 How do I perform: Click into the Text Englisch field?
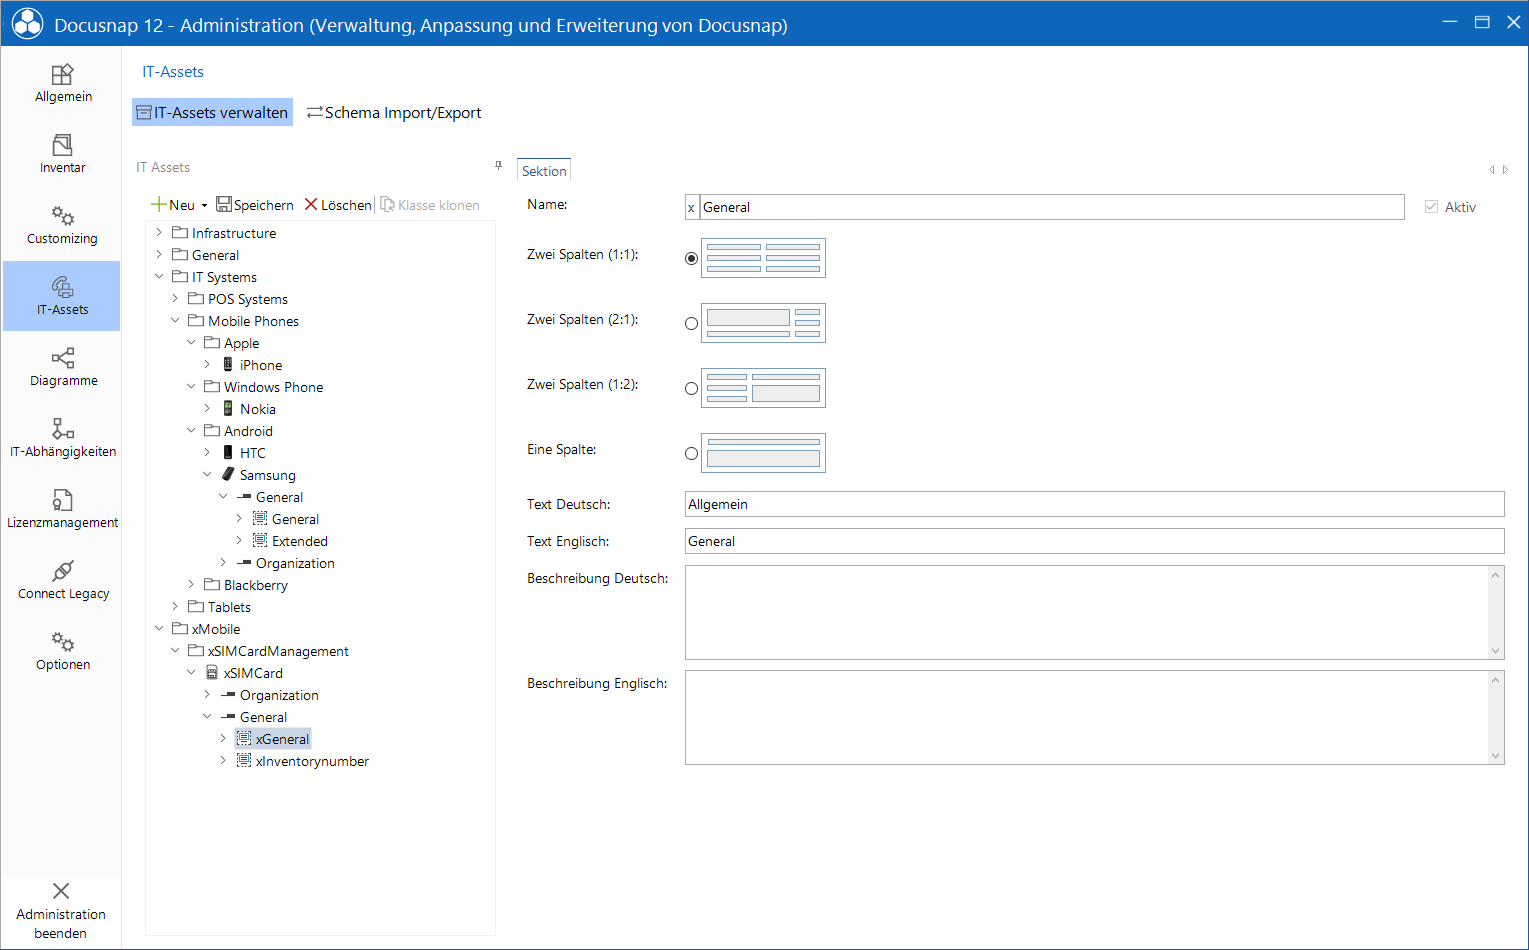(1095, 541)
